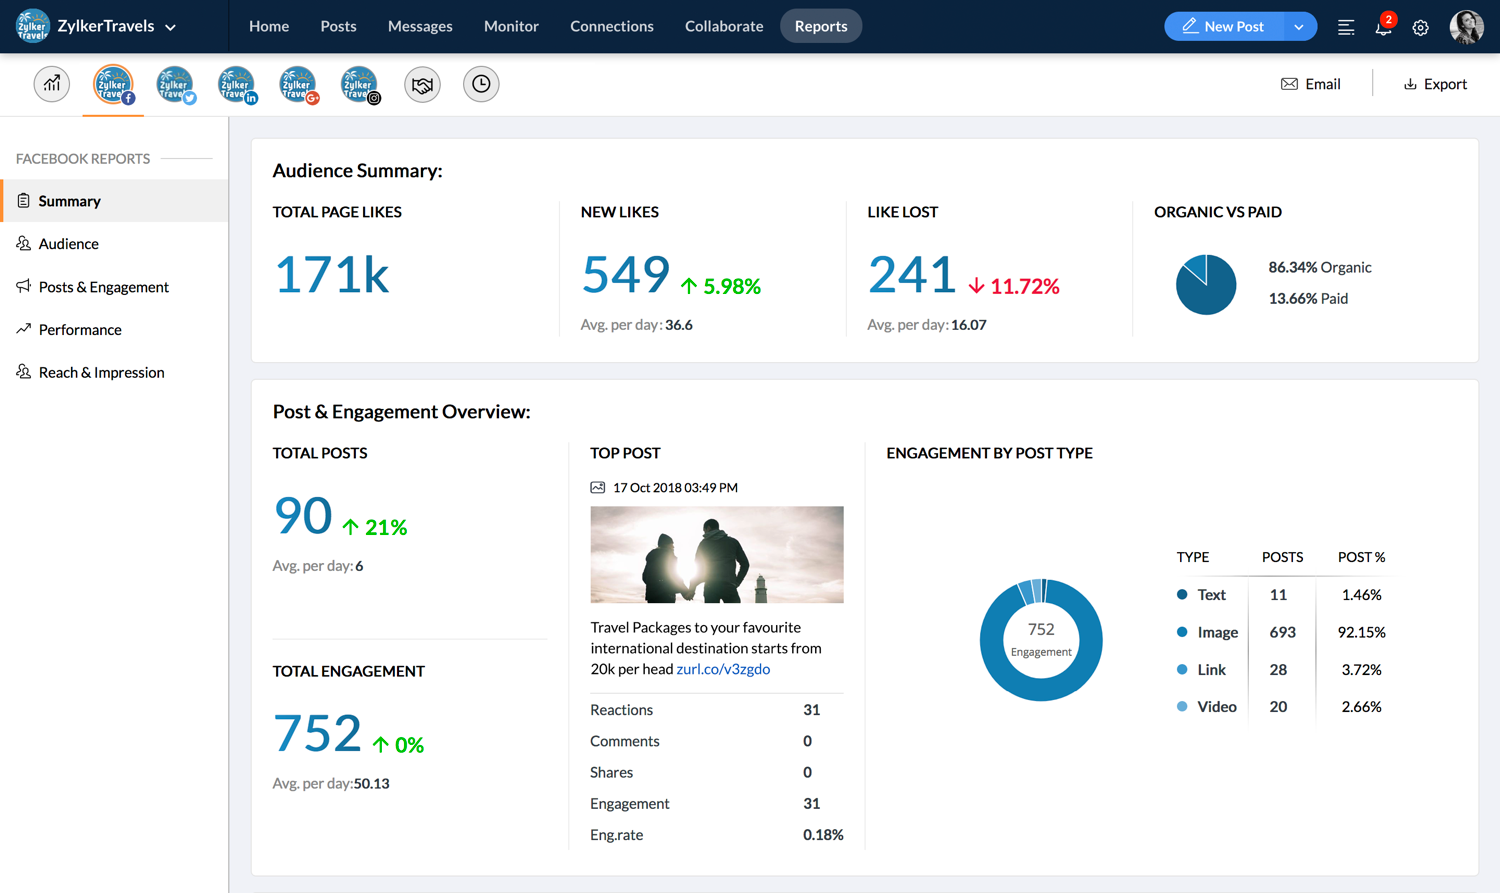
Task: Click the 13.66% Paid label
Action: (x=1308, y=298)
